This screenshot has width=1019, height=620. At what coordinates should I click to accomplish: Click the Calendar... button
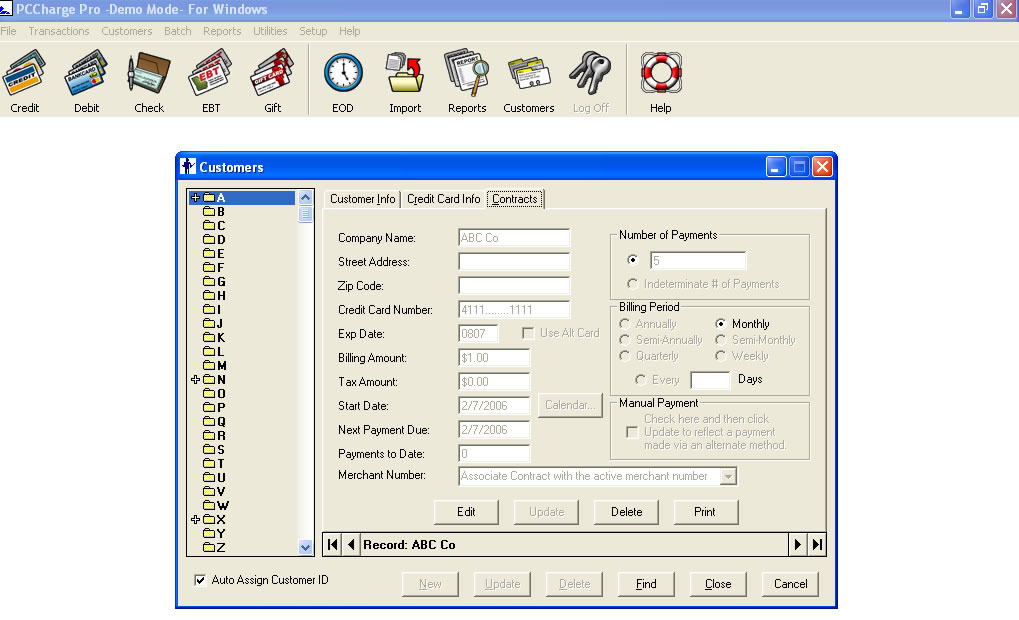coord(570,406)
